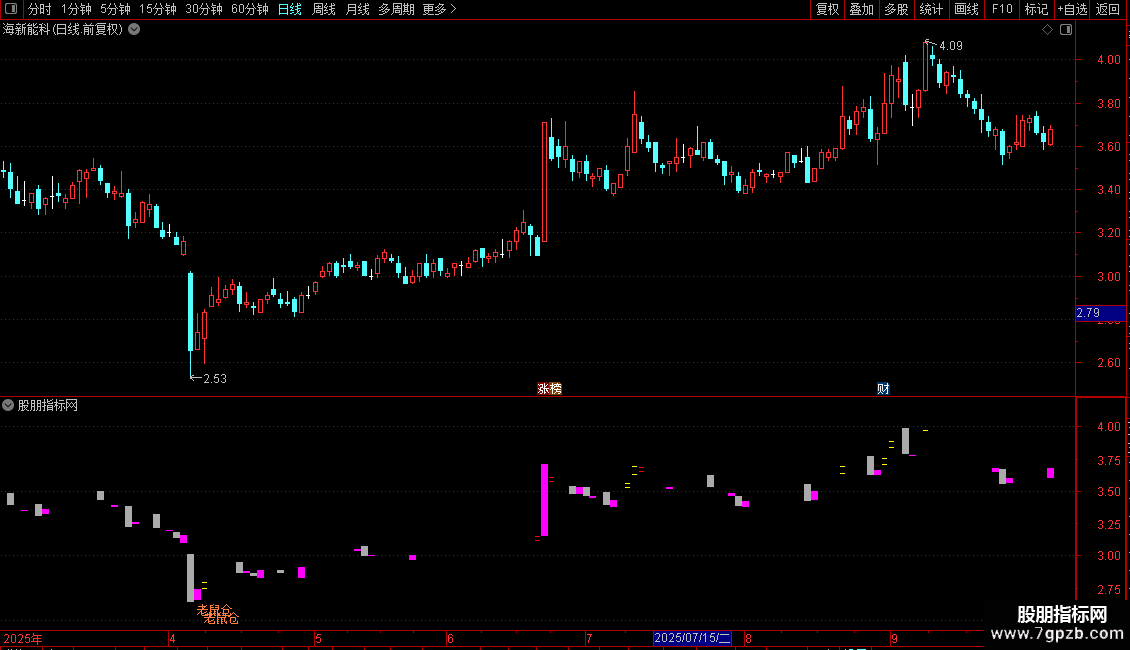Open F10 company info
1130x650 pixels.
[1002, 9]
